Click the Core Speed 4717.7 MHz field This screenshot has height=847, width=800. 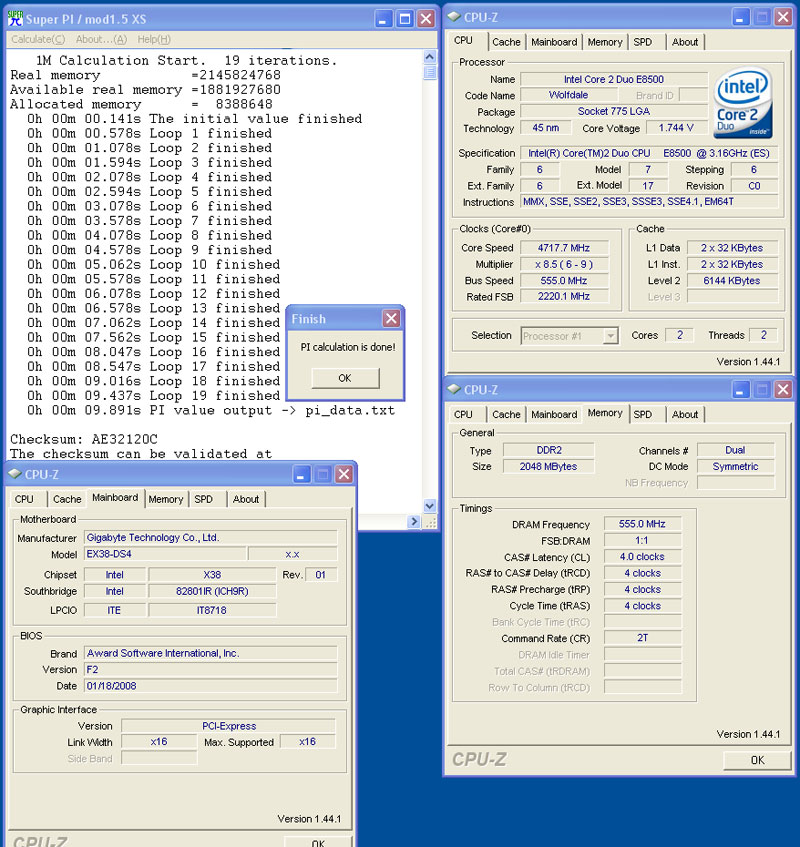tap(564, 248)
